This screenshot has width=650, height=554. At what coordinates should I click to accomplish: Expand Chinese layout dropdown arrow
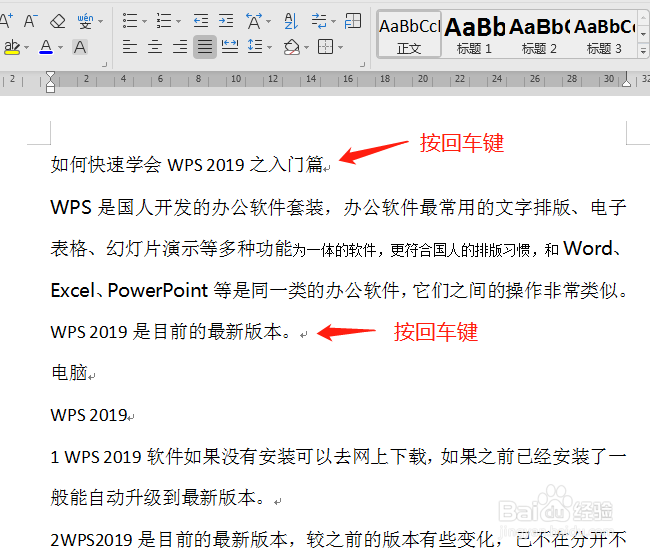click(x=268, y=22)
